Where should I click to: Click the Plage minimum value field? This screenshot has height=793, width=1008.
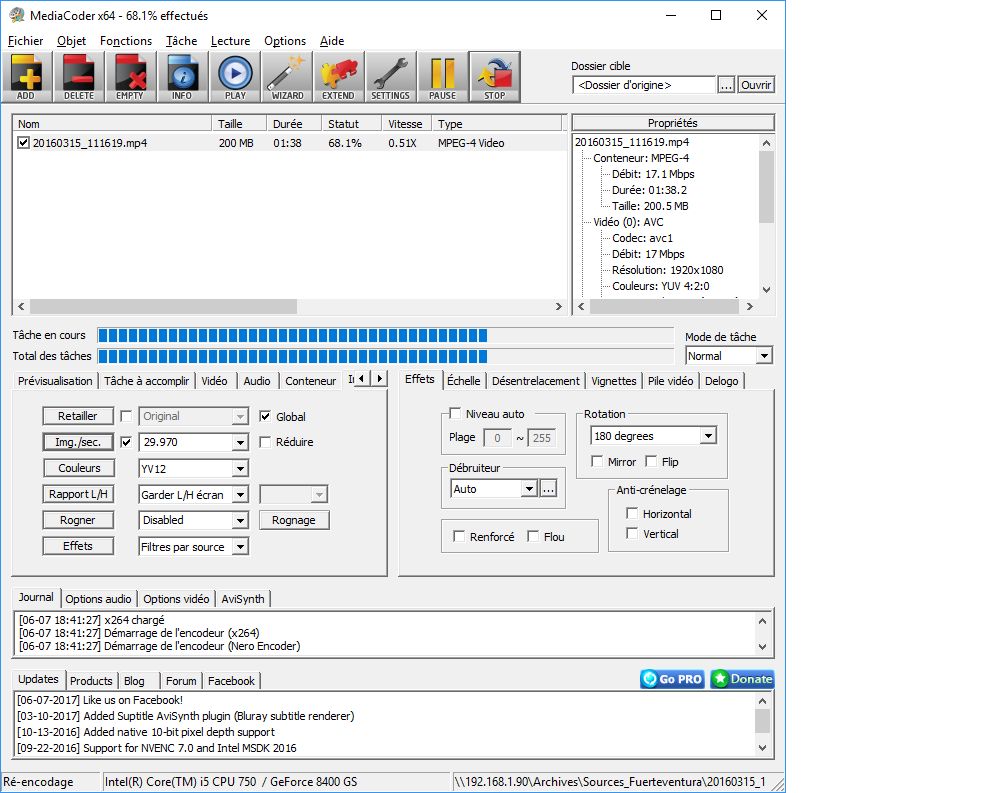pos(497,438)
